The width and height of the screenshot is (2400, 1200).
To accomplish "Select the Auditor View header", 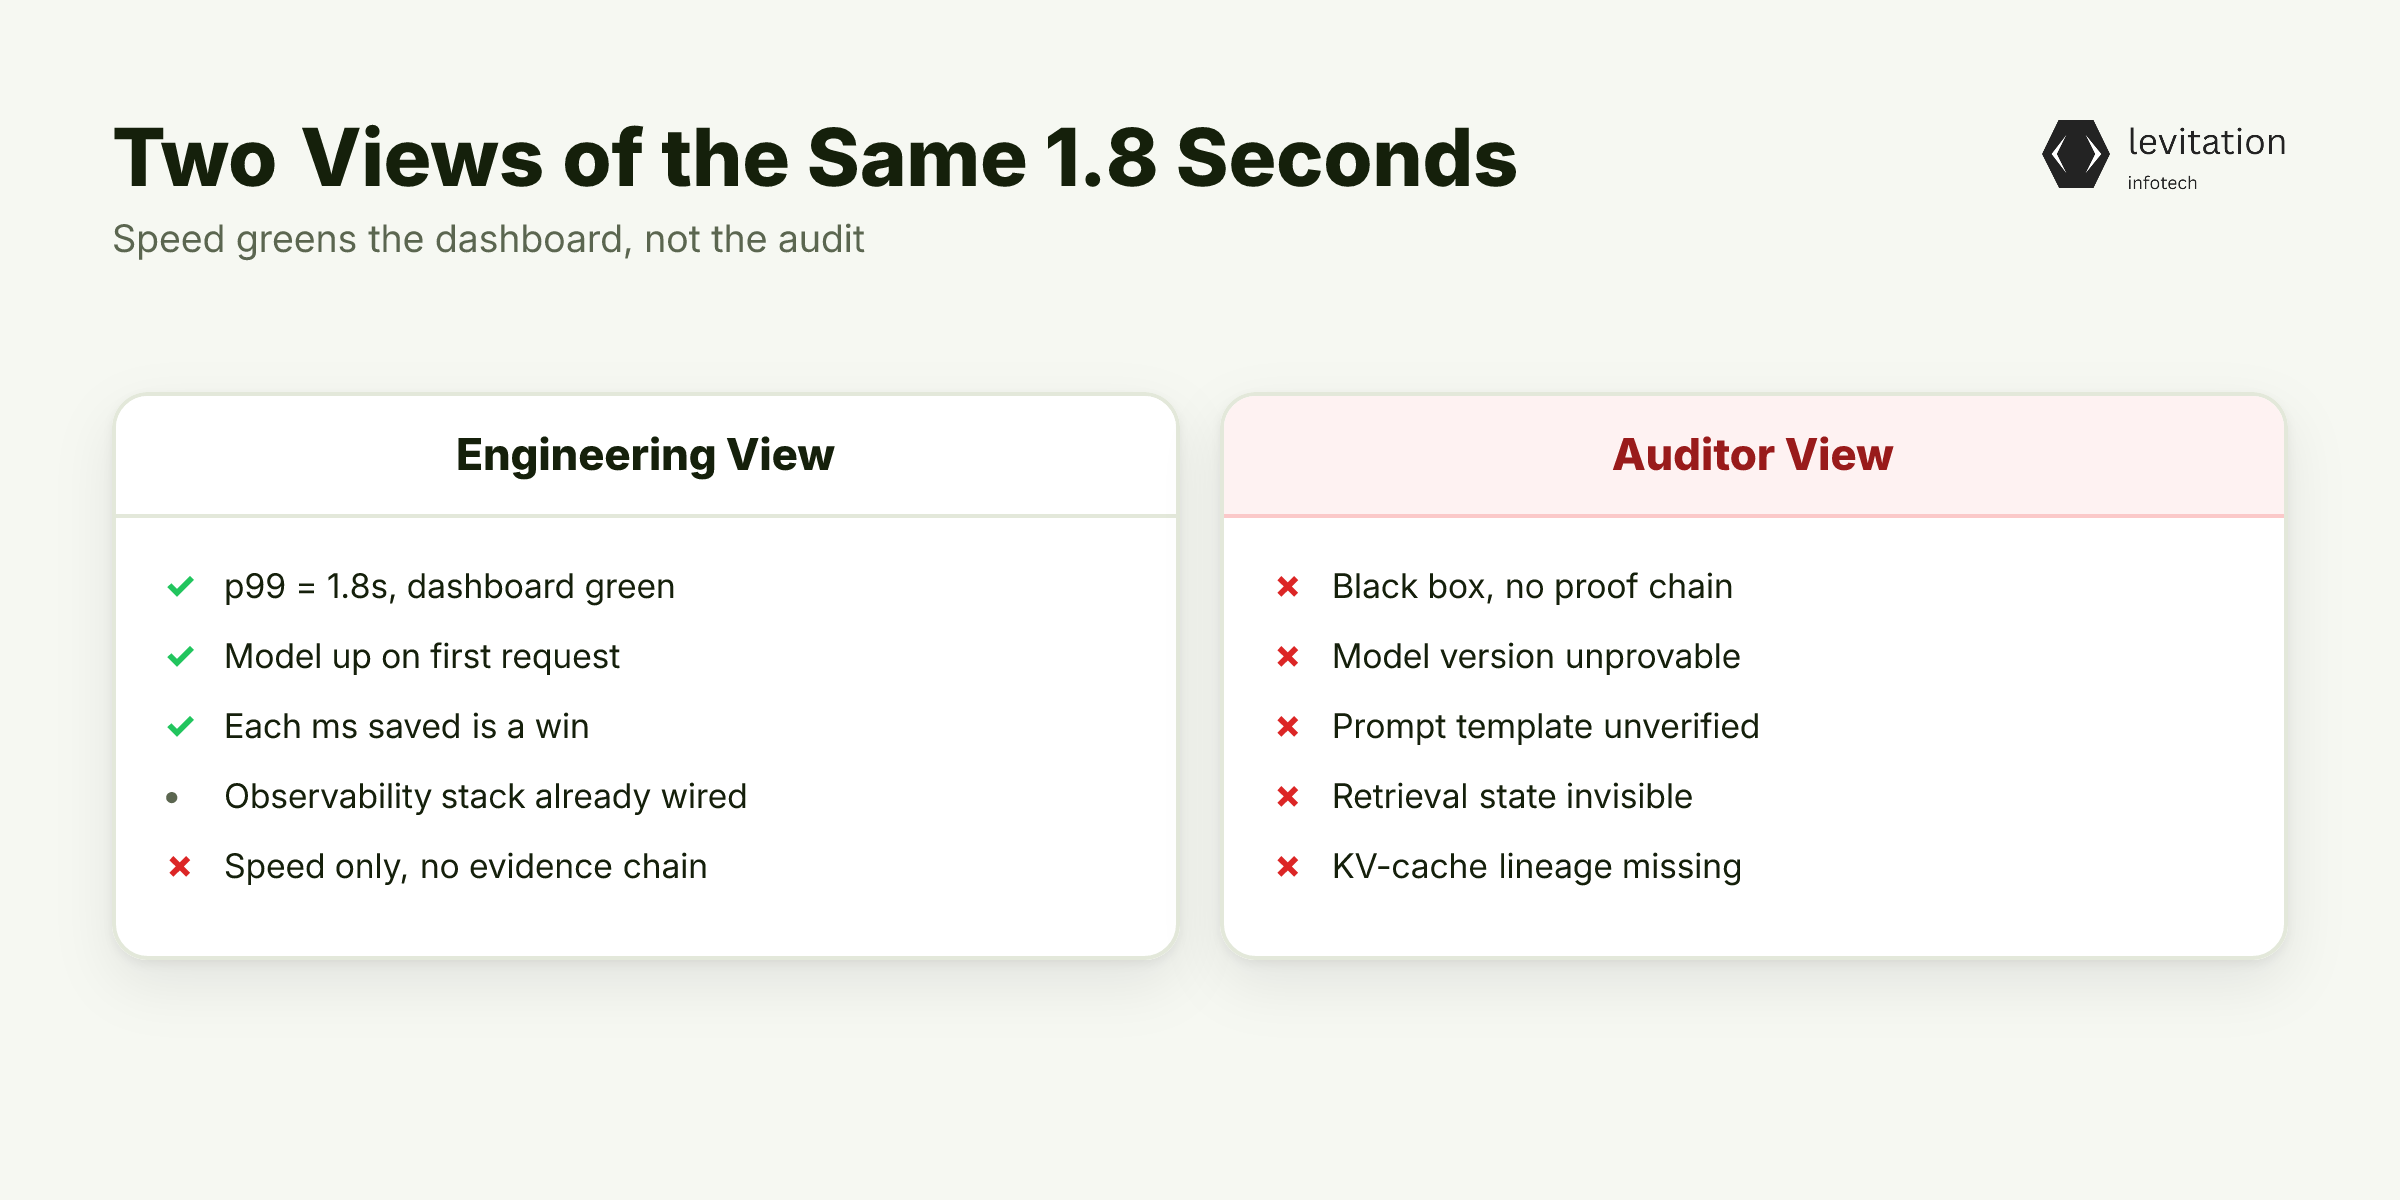I will pyautogui.click(x=1753, y=455).
